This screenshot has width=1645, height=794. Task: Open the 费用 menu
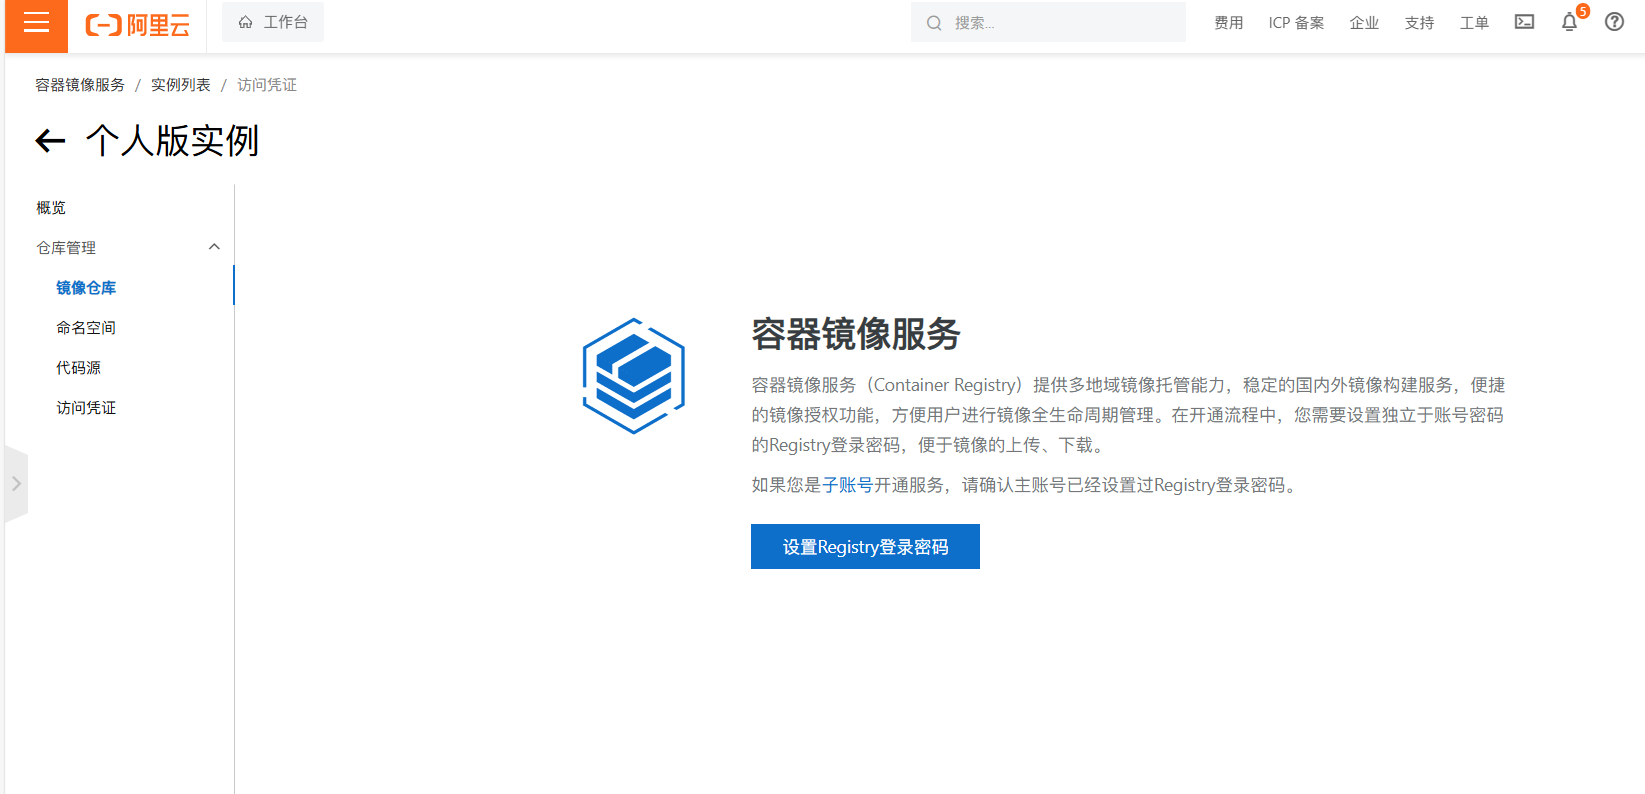(x=1229, y=23)
